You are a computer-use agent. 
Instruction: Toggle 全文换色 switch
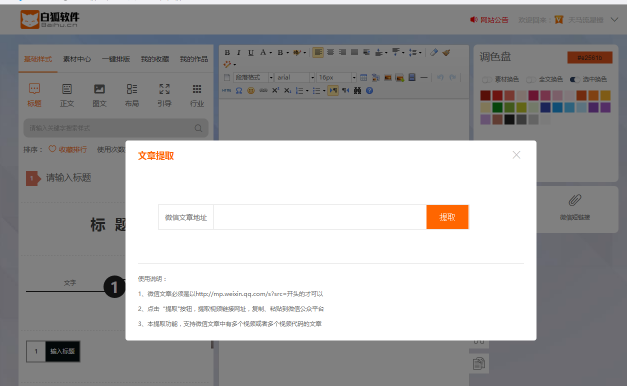[x=531, y=79]
